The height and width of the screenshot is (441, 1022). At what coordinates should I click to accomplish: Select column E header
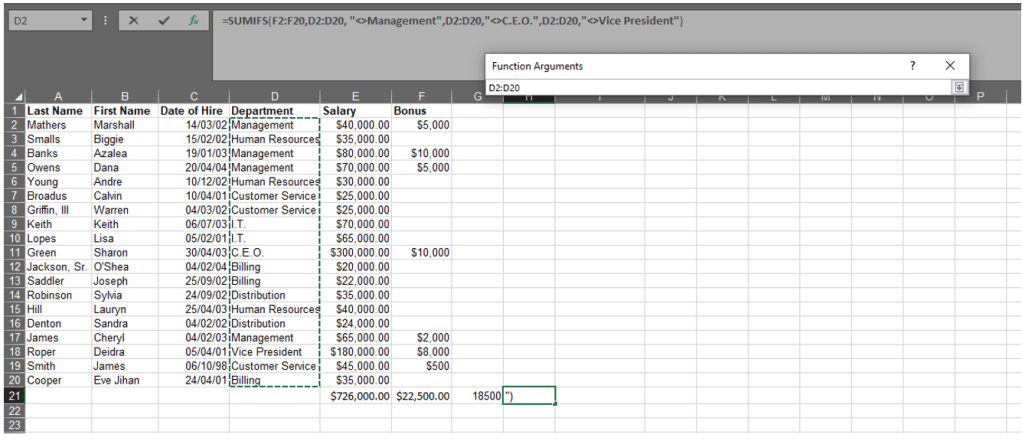[x=356, y=97]
